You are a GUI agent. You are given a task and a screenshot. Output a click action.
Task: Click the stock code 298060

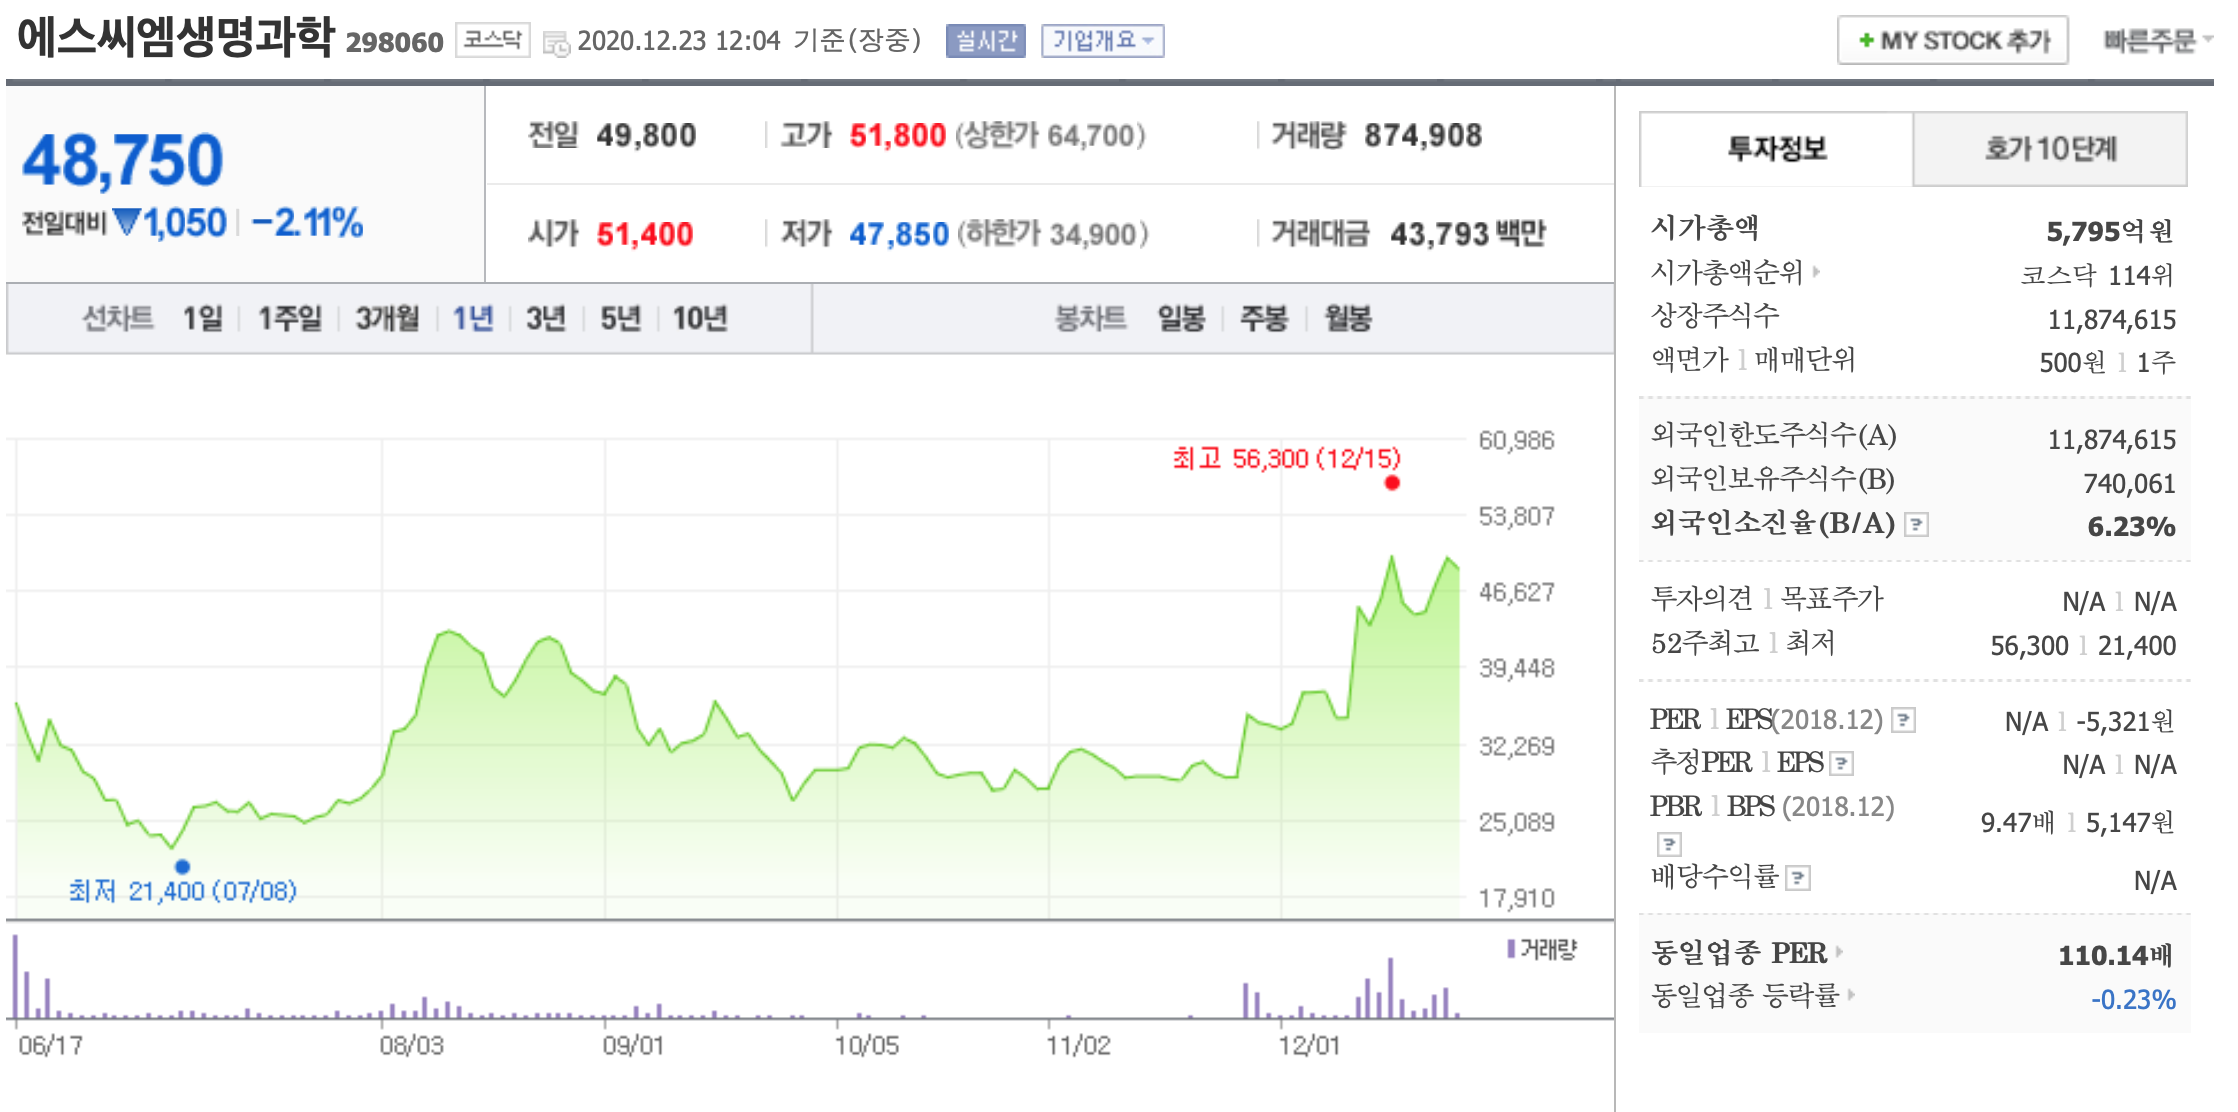pos(394,42)
